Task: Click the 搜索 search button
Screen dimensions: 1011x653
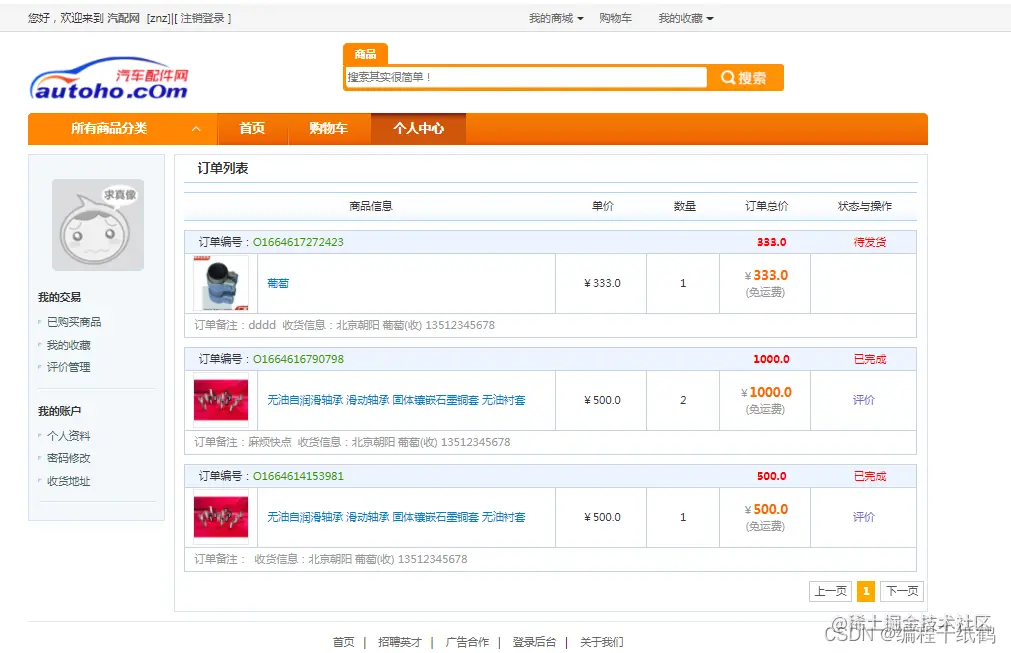Action: point(745,77)
